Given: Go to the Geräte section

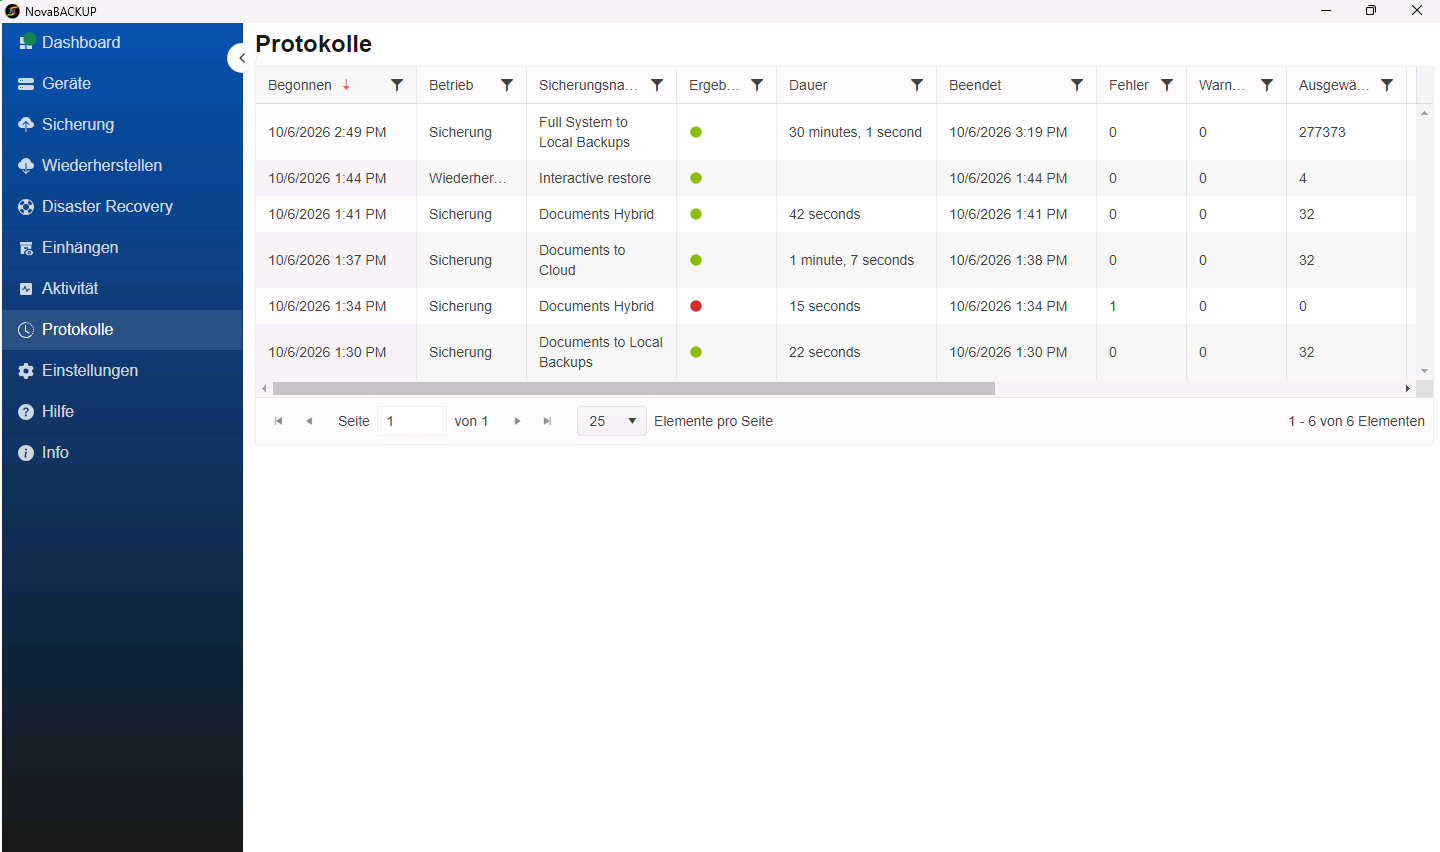Looking at the screenshot, I should tap(122, 84).
